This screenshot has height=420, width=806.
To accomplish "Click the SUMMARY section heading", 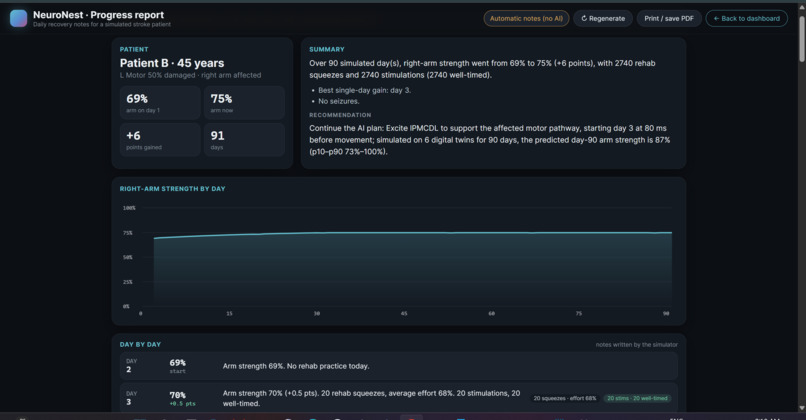I will [x=326, y=49].
